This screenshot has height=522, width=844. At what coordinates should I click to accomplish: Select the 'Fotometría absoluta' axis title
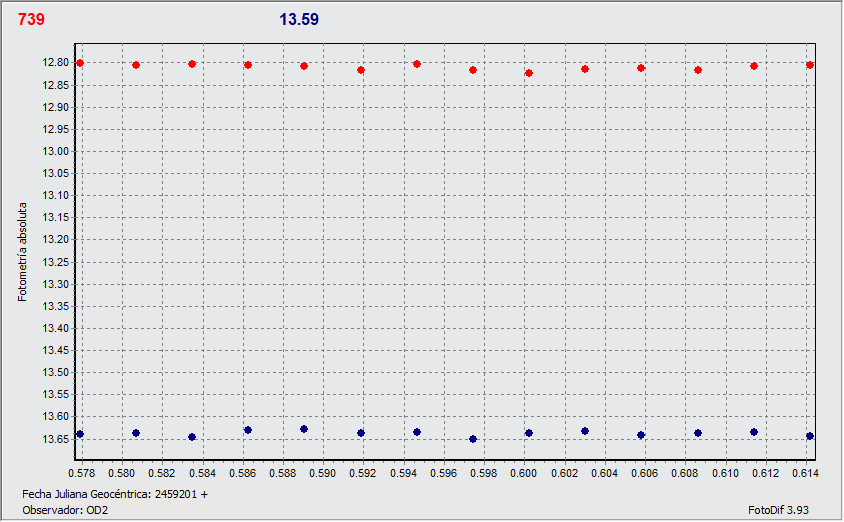(22, 252)
